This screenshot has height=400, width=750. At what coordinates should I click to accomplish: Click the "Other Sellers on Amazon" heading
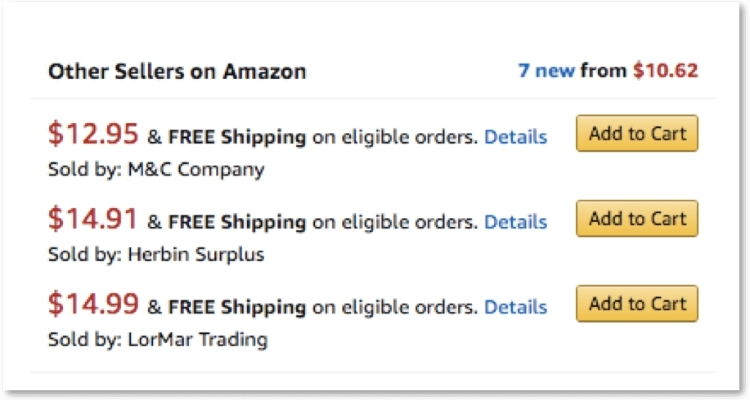pyautogui.click(x=177, y=72)
